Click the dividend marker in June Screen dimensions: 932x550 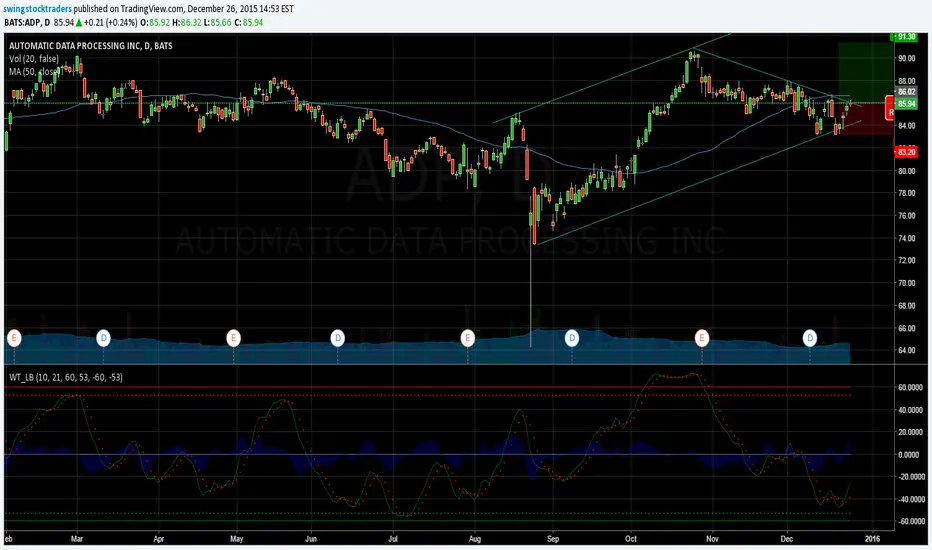pyautogui.click(x=338, y=338)
